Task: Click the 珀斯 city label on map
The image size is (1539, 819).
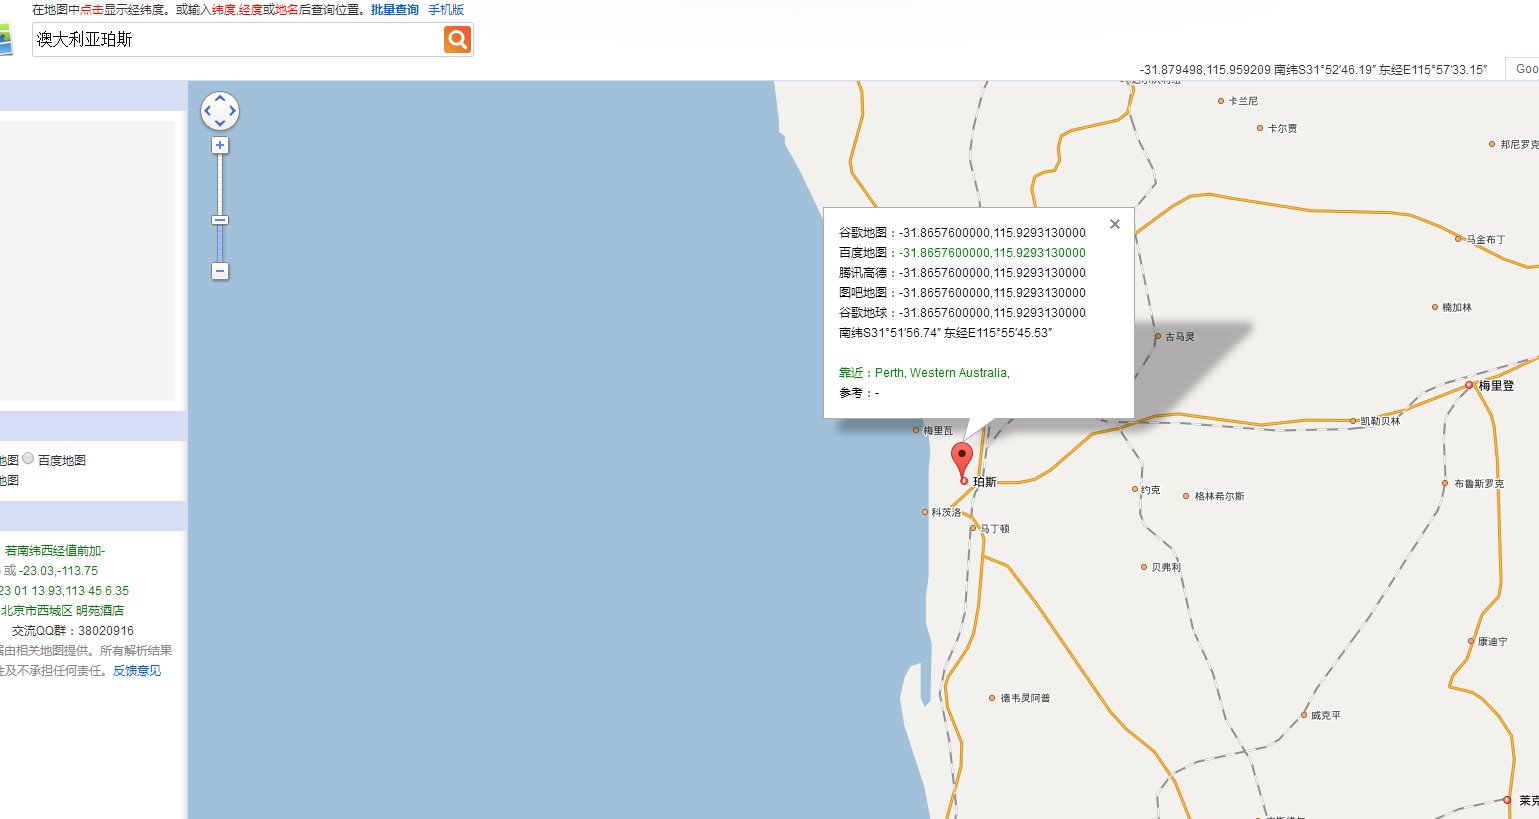Action: click(984, 482)
